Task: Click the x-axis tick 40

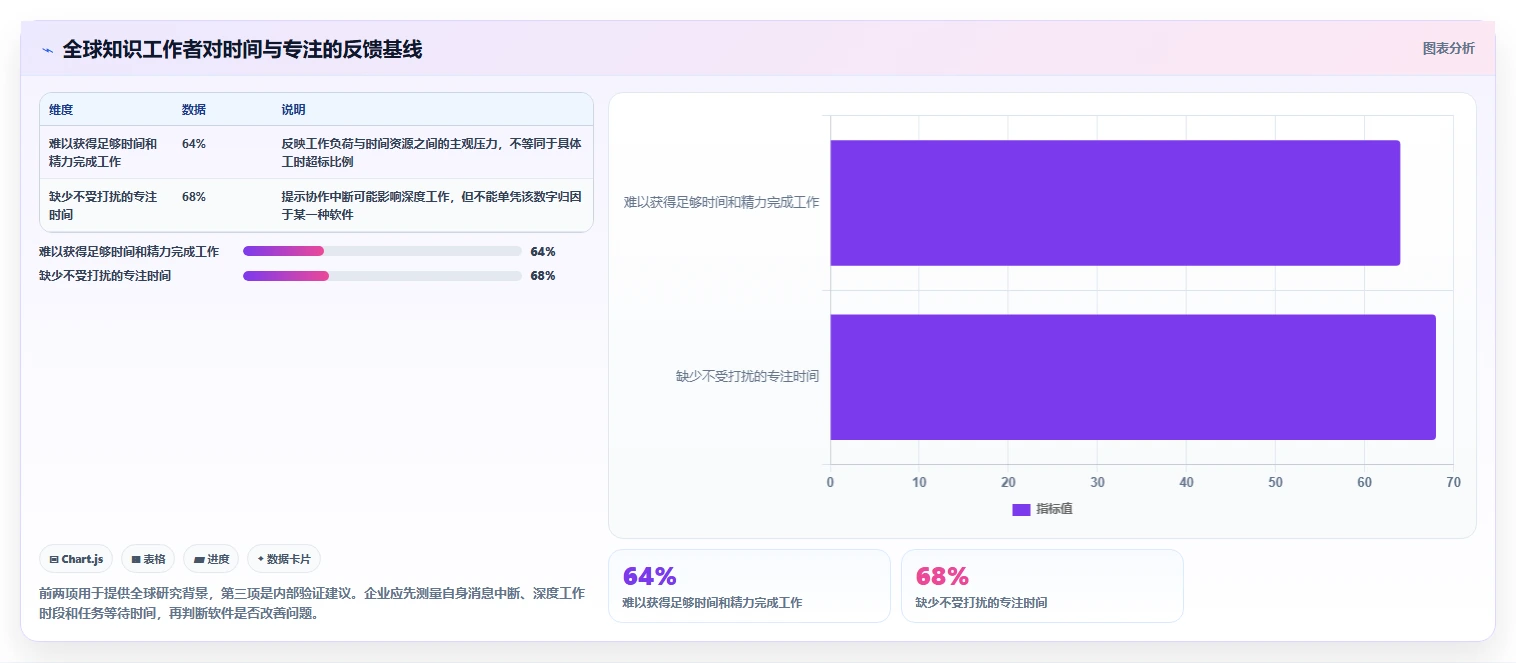Action: point(1186,482)
